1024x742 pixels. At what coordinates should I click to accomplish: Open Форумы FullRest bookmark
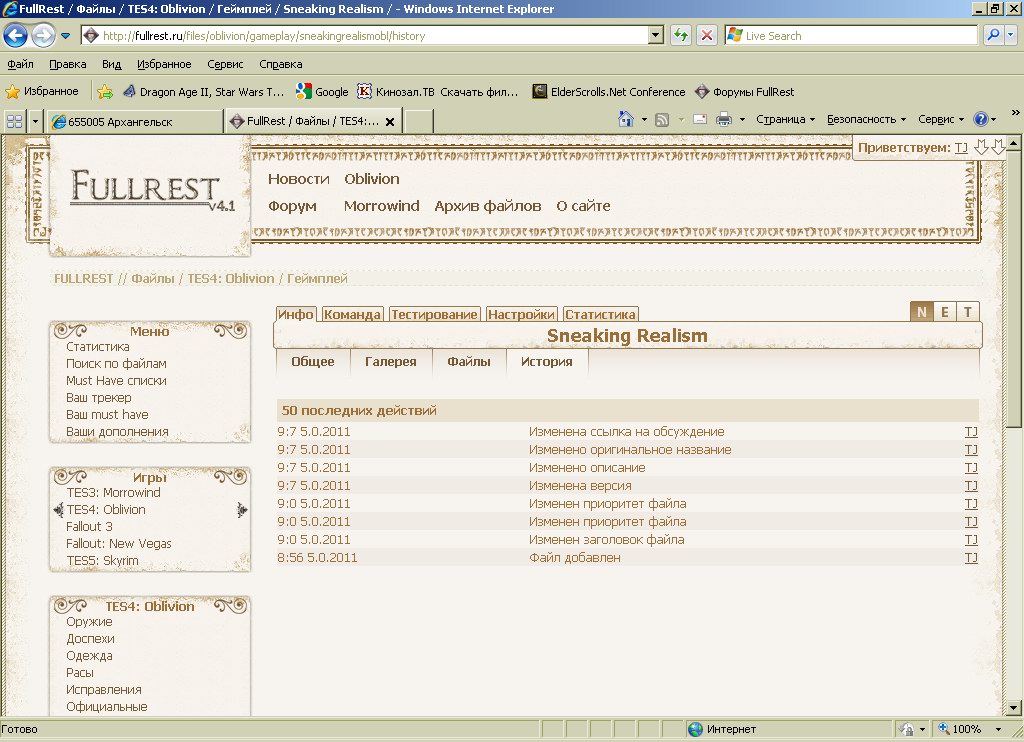coord(744,92)
